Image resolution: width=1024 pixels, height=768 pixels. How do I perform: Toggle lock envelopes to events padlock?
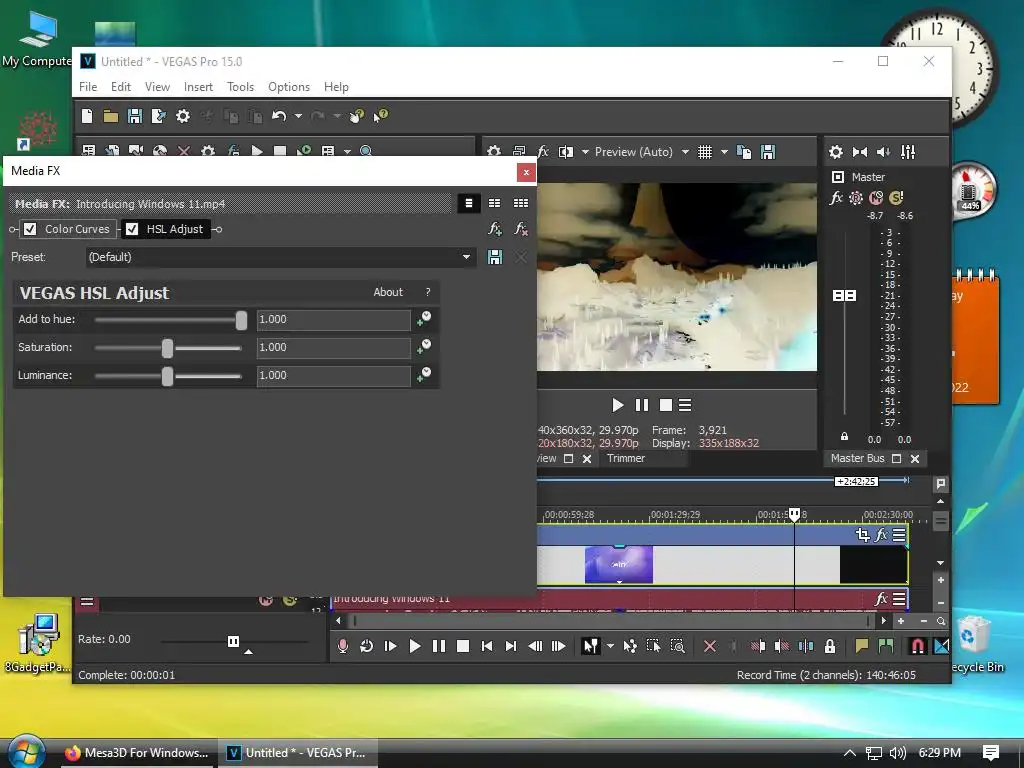829,646
